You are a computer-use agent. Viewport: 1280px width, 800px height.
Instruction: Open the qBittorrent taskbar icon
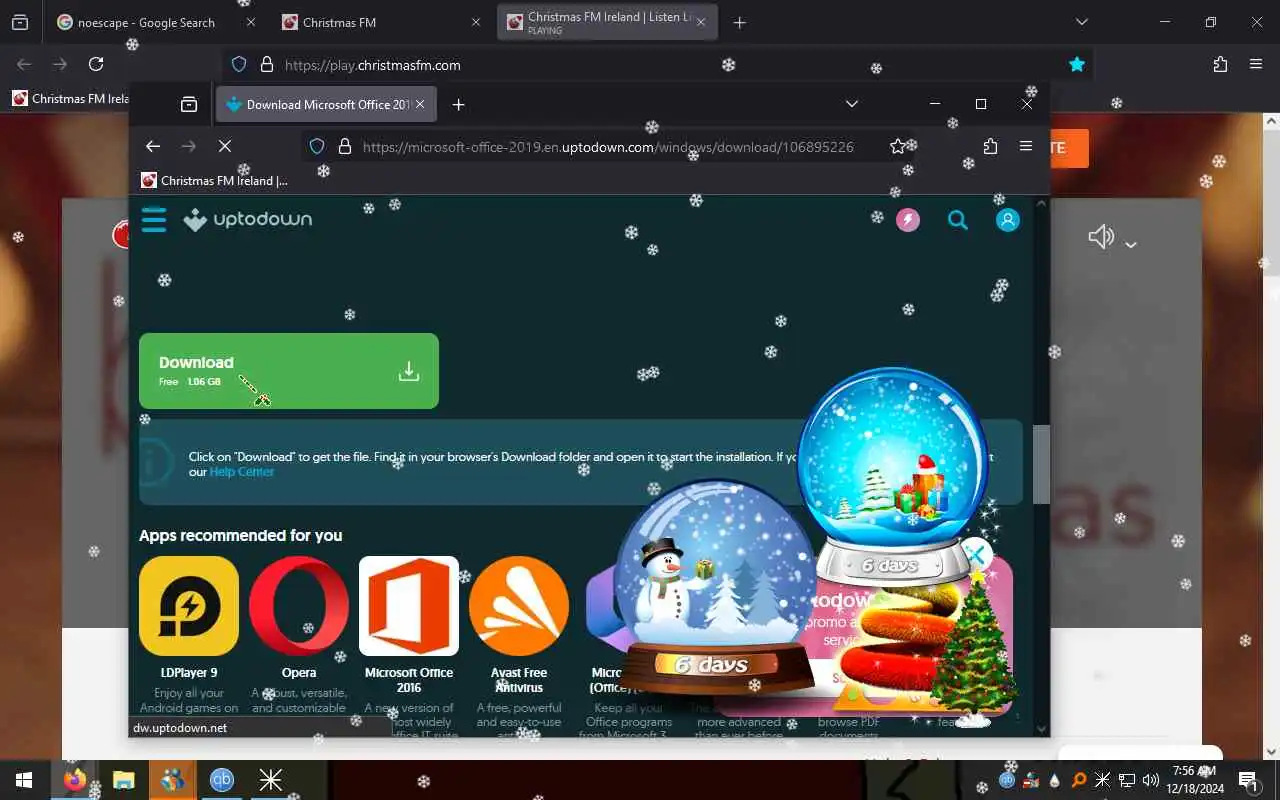click(222, 780)
